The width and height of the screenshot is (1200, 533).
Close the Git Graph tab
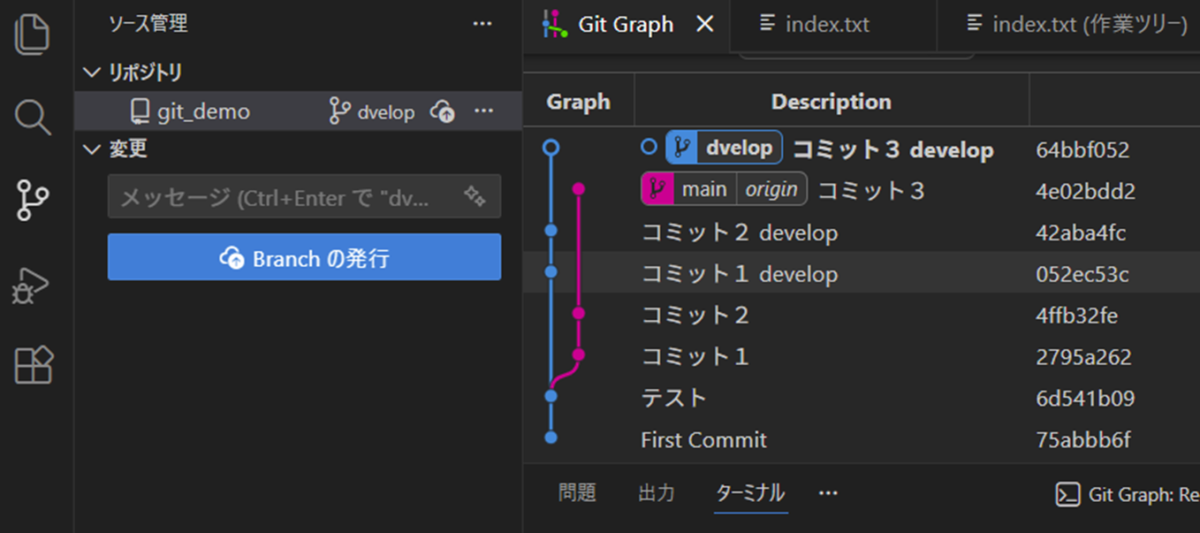click(x=705, y=24)
